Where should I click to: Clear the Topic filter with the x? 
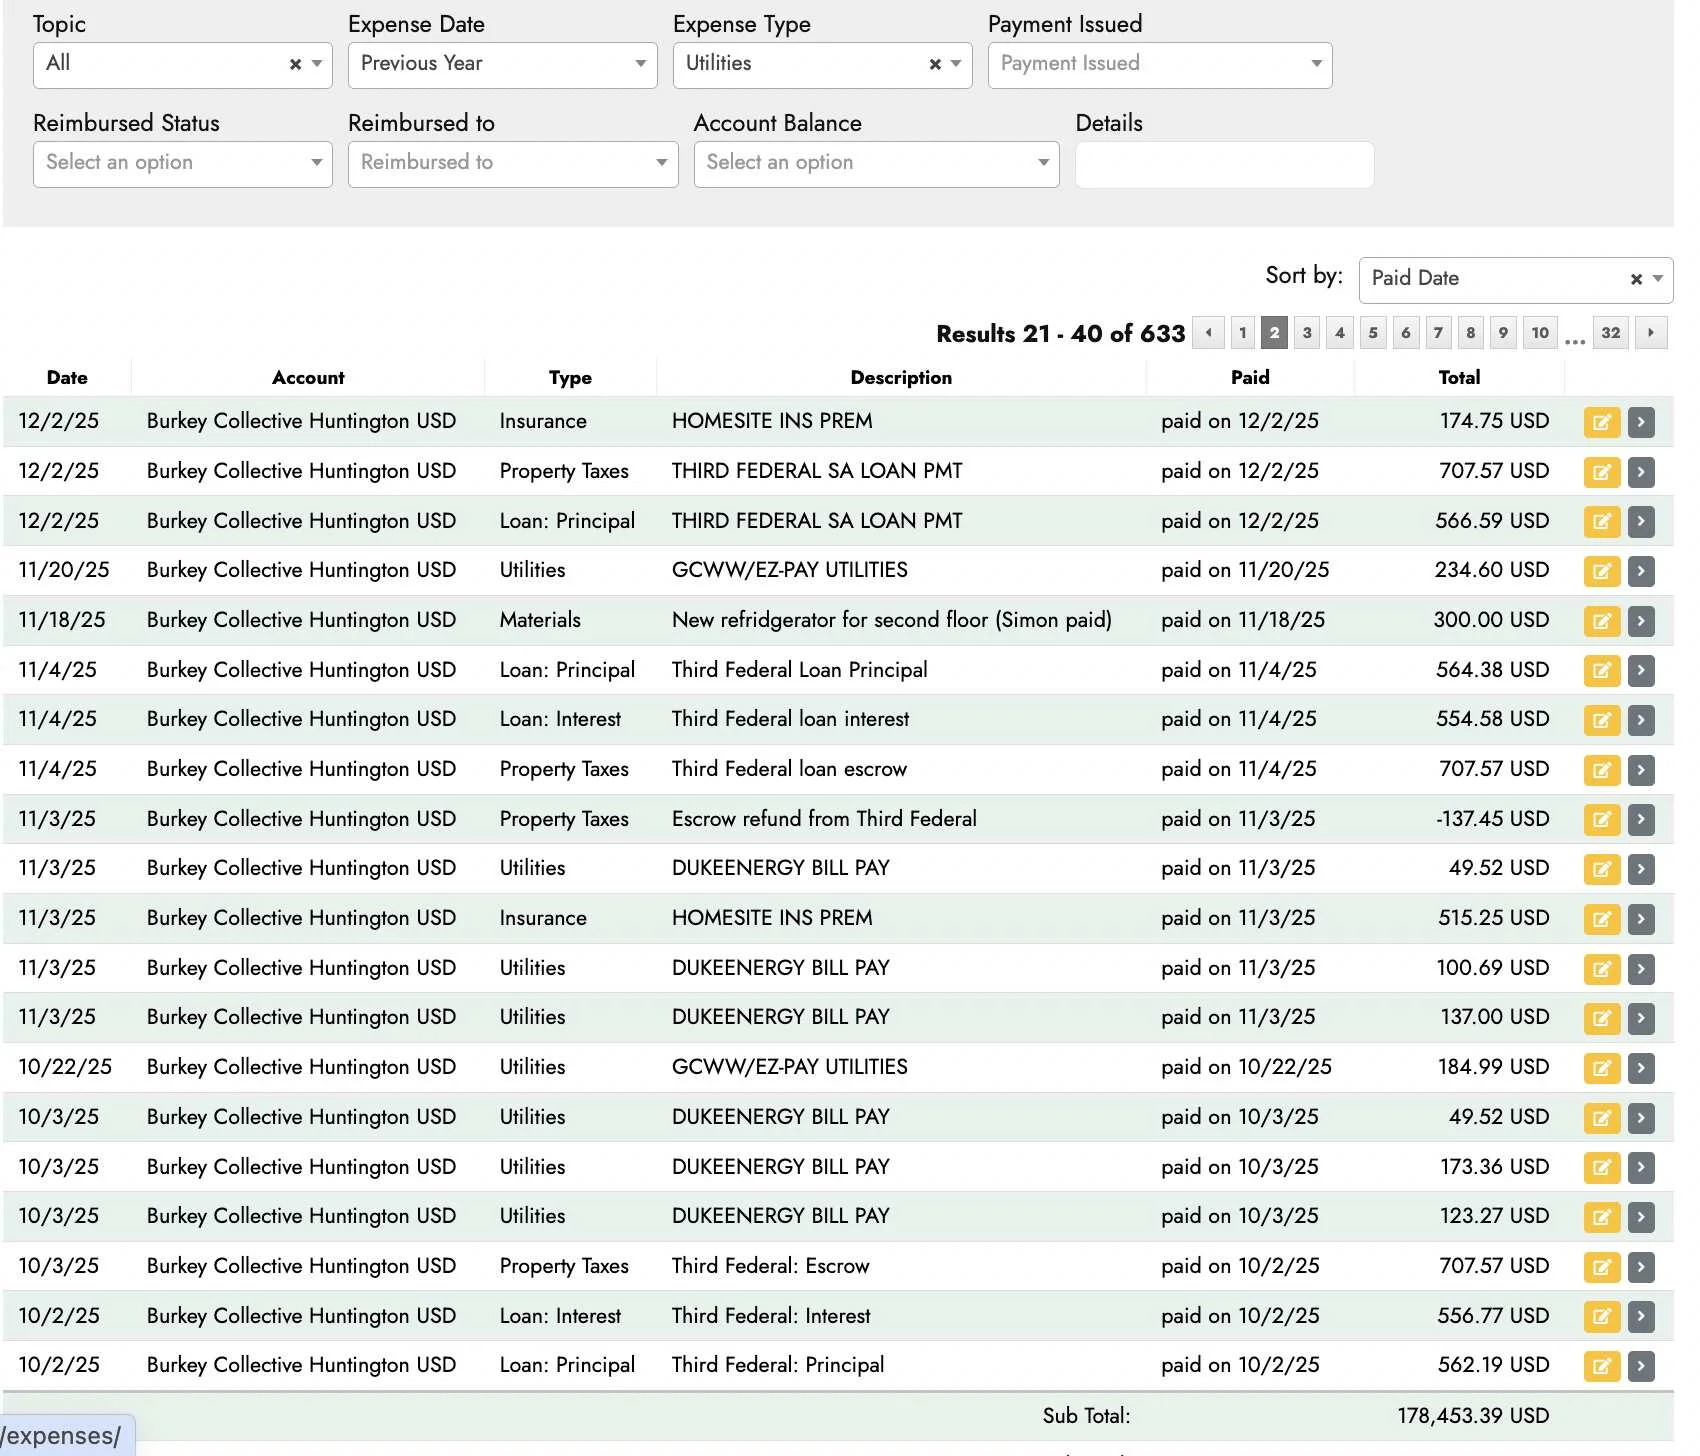pos(295,65)
